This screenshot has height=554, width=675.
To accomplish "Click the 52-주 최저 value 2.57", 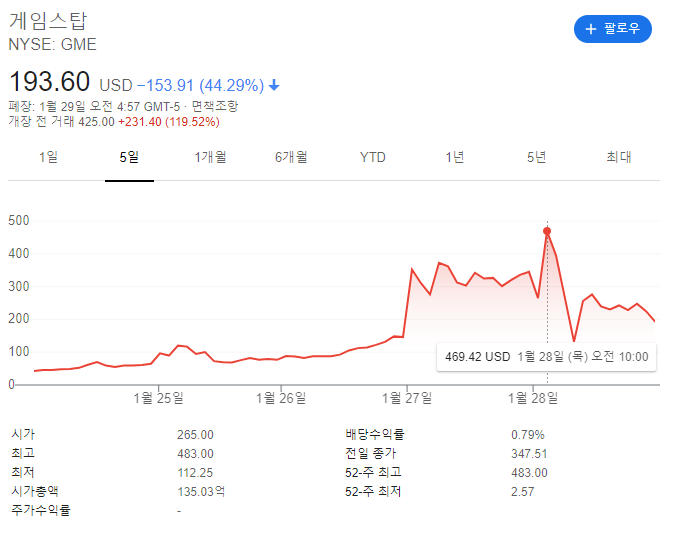I will [x=523, y=492].
